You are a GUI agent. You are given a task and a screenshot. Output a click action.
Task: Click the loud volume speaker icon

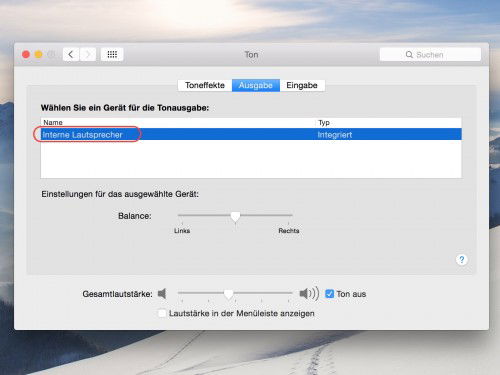click(309, 294)
